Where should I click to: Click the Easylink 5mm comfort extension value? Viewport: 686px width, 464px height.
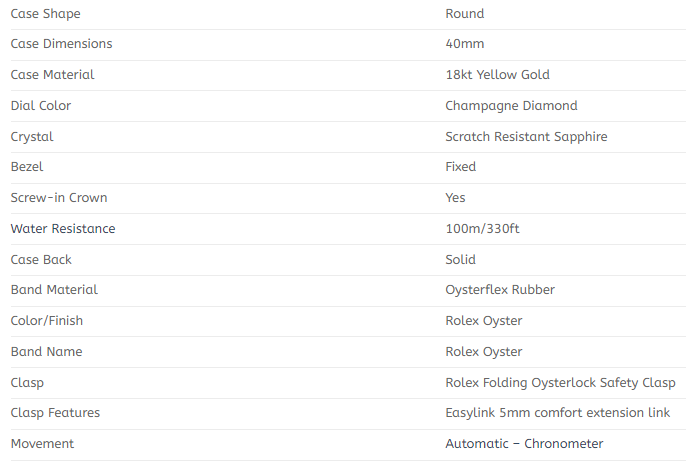click(x=557, y=413)
